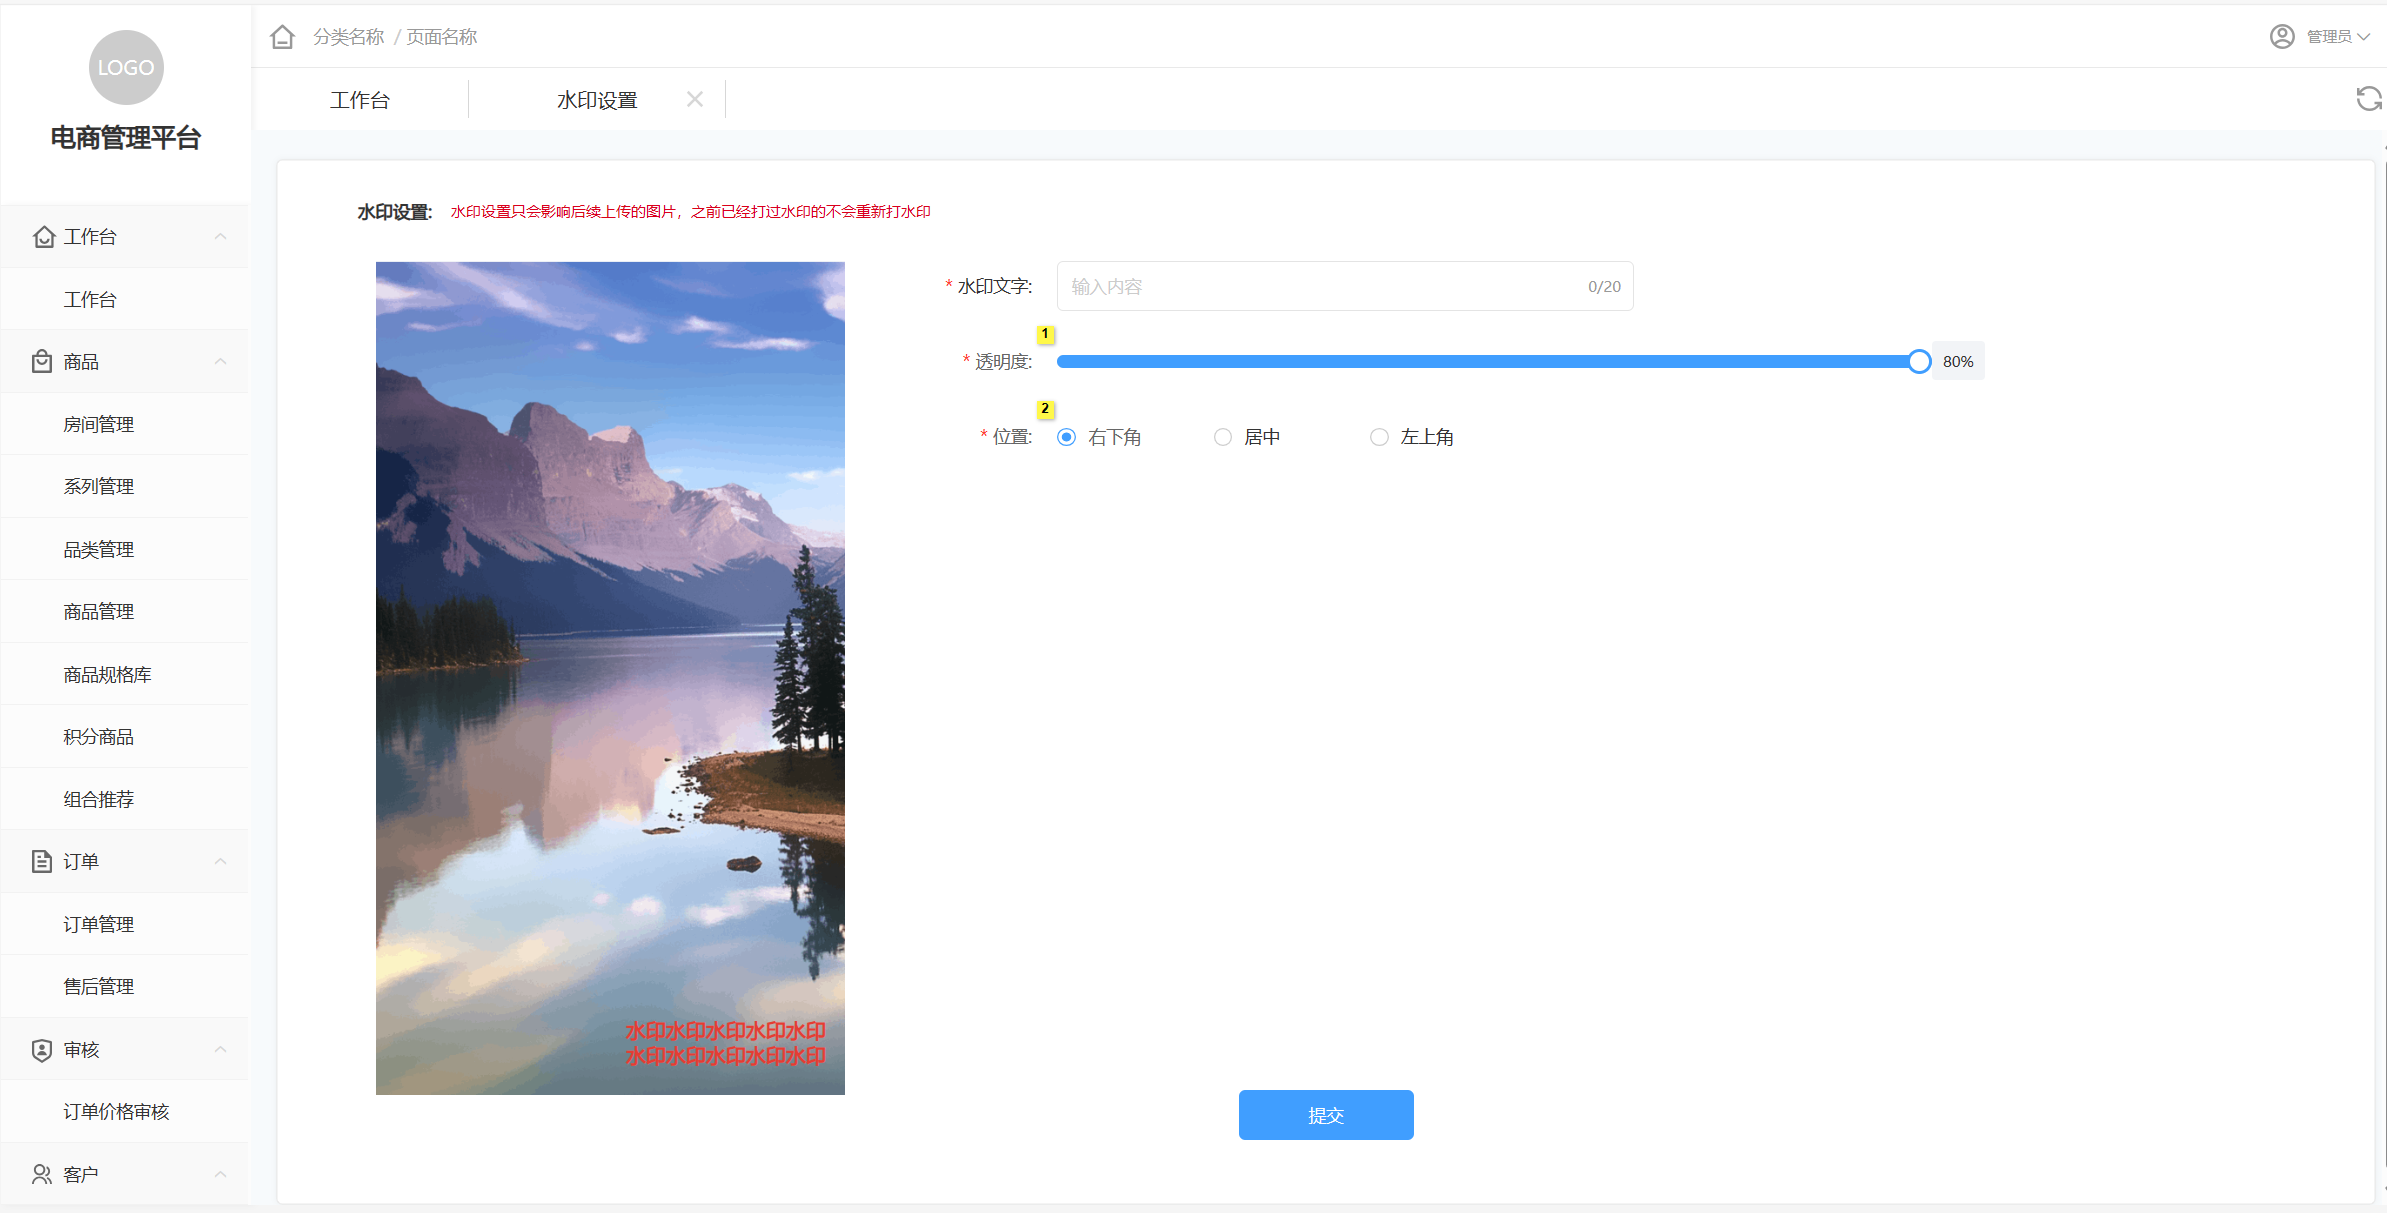Viewport: 2387px width, 1213px height.
Task: Open 商品规格库 in sidebar
Action: (125, 674)
